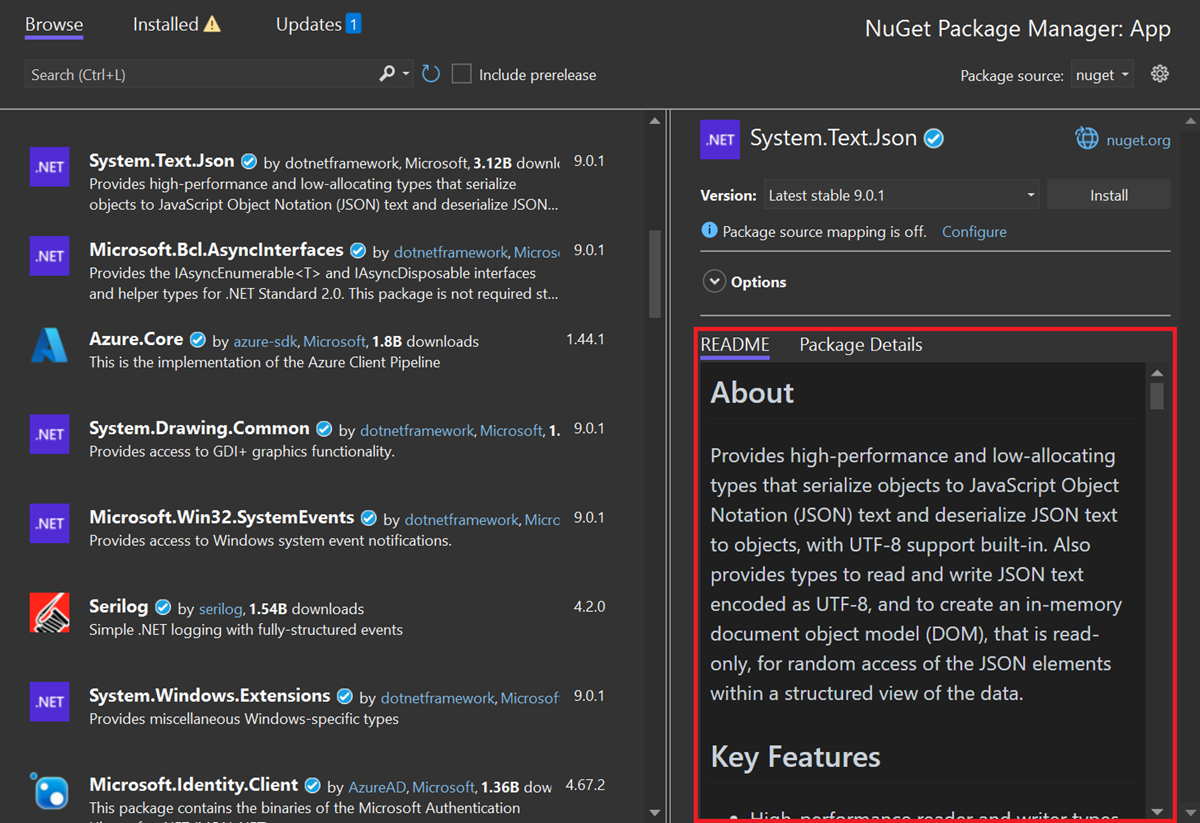Switch to the Package Details tab

pos(860,345)
